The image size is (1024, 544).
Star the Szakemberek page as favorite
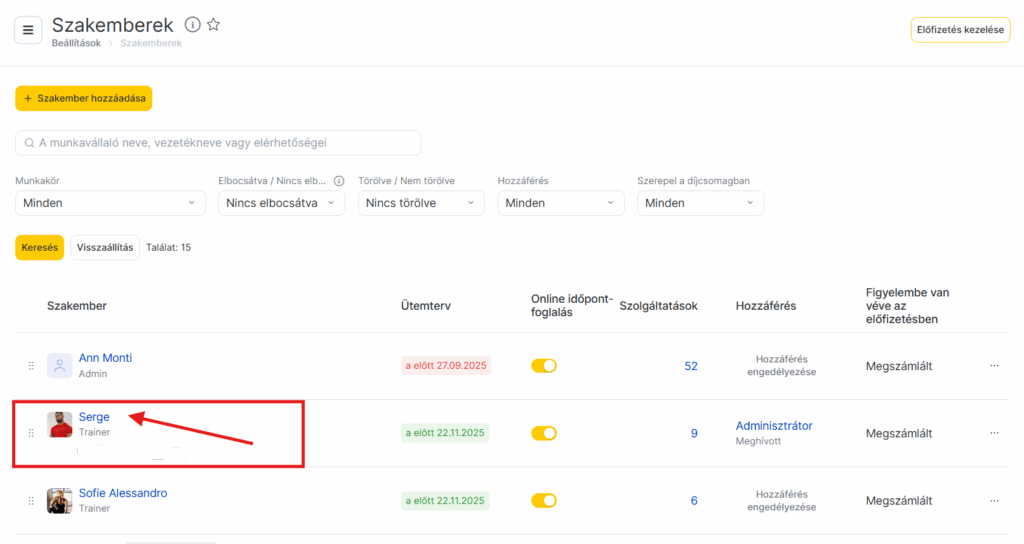(213, 25)
